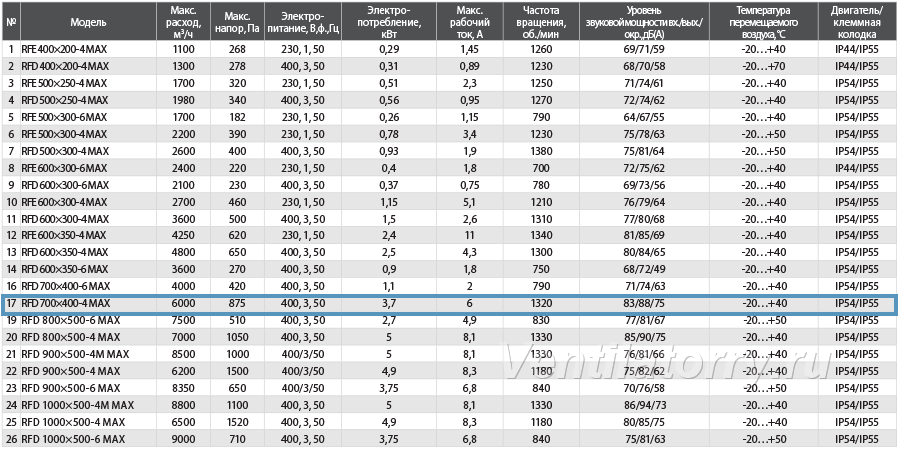Click the Уровень звуковой мощности header
Image resolution: width=900 pixels, height=450 pixels.
(645, 22)
